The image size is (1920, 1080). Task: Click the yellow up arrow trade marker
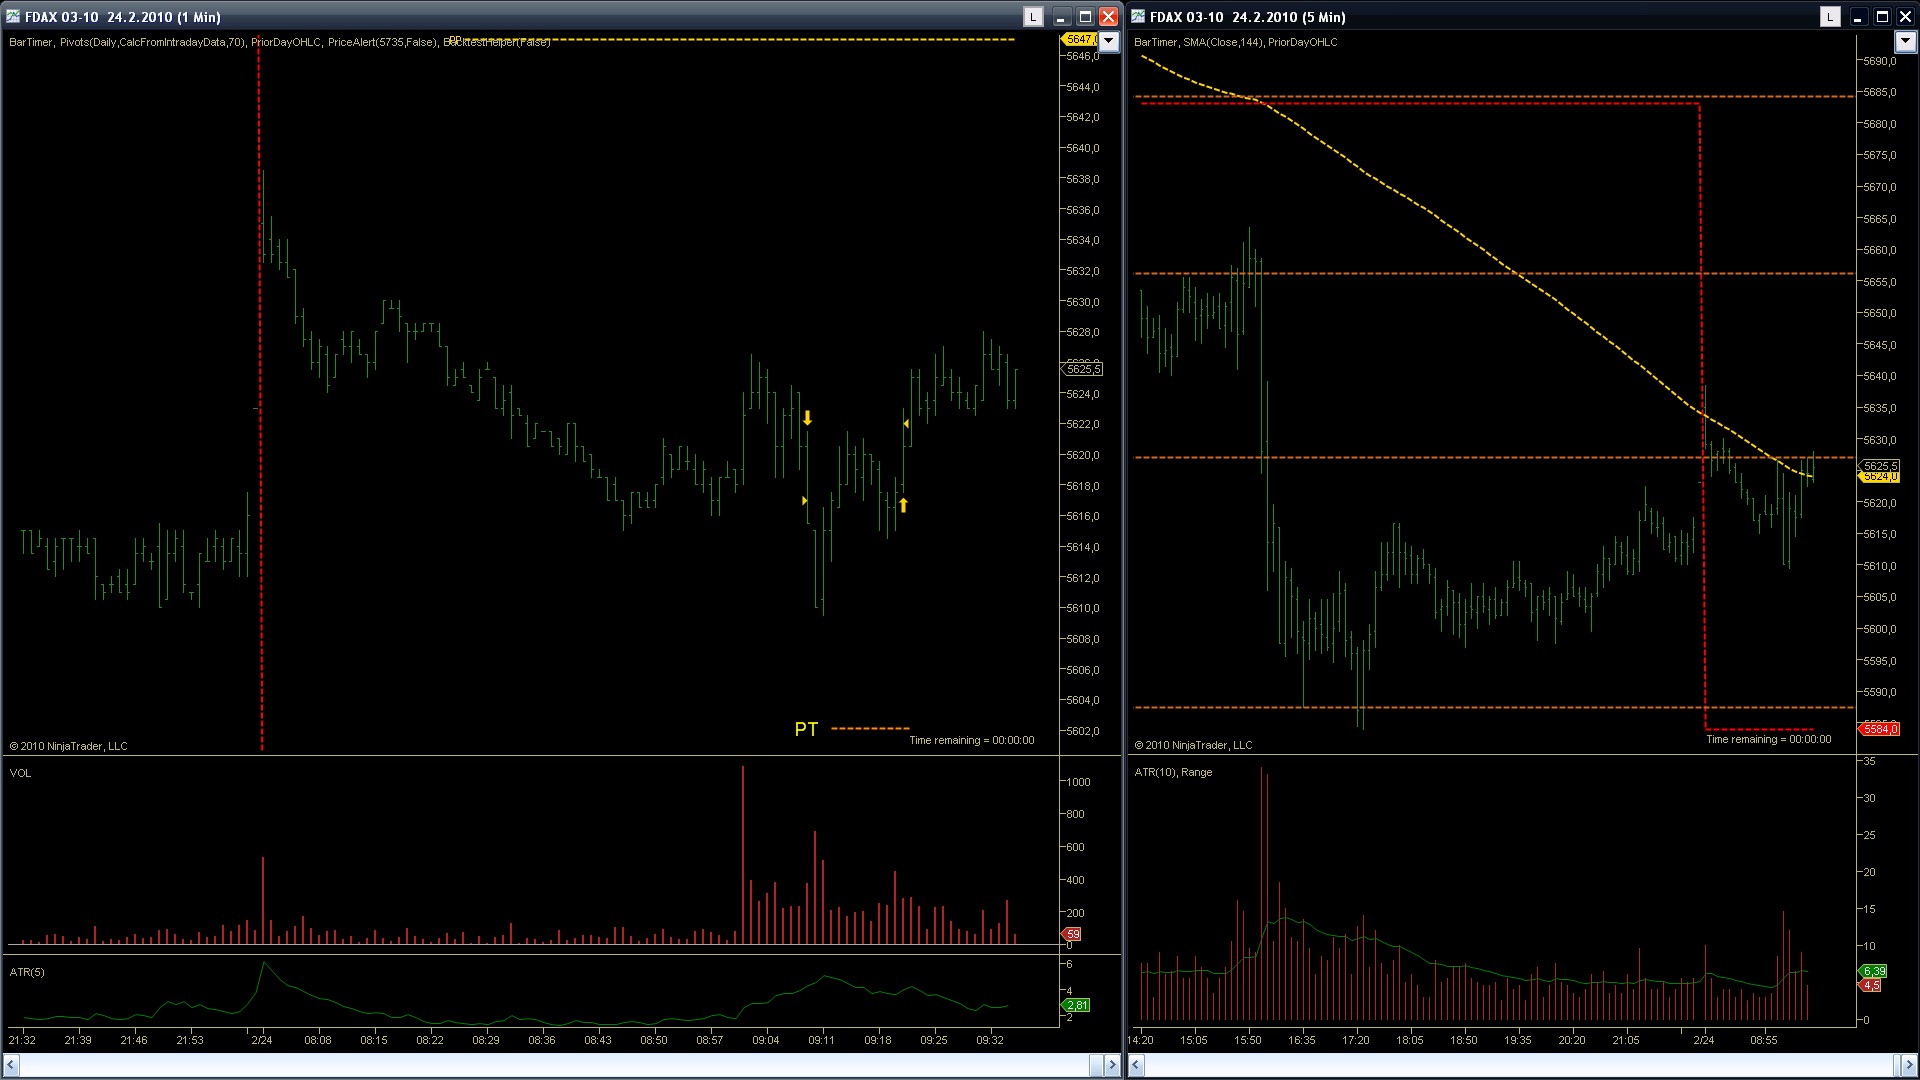903,505
